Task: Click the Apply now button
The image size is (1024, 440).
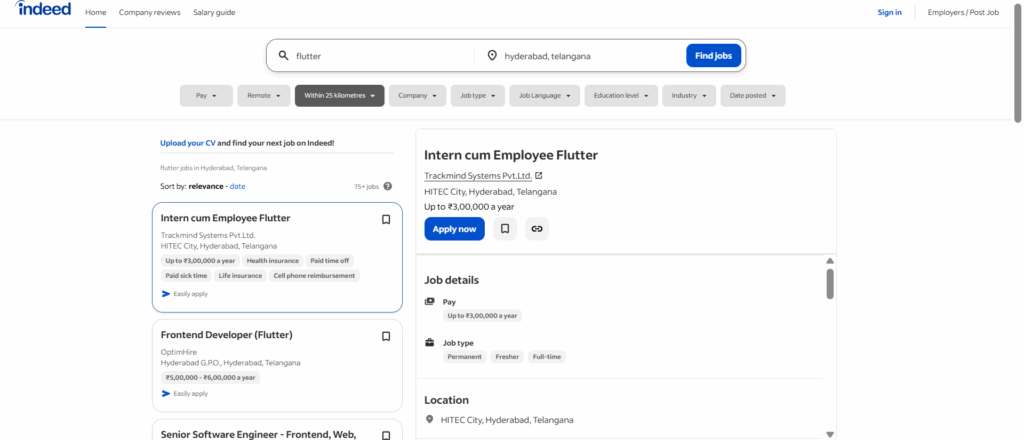Action: [x=454, y=229]
